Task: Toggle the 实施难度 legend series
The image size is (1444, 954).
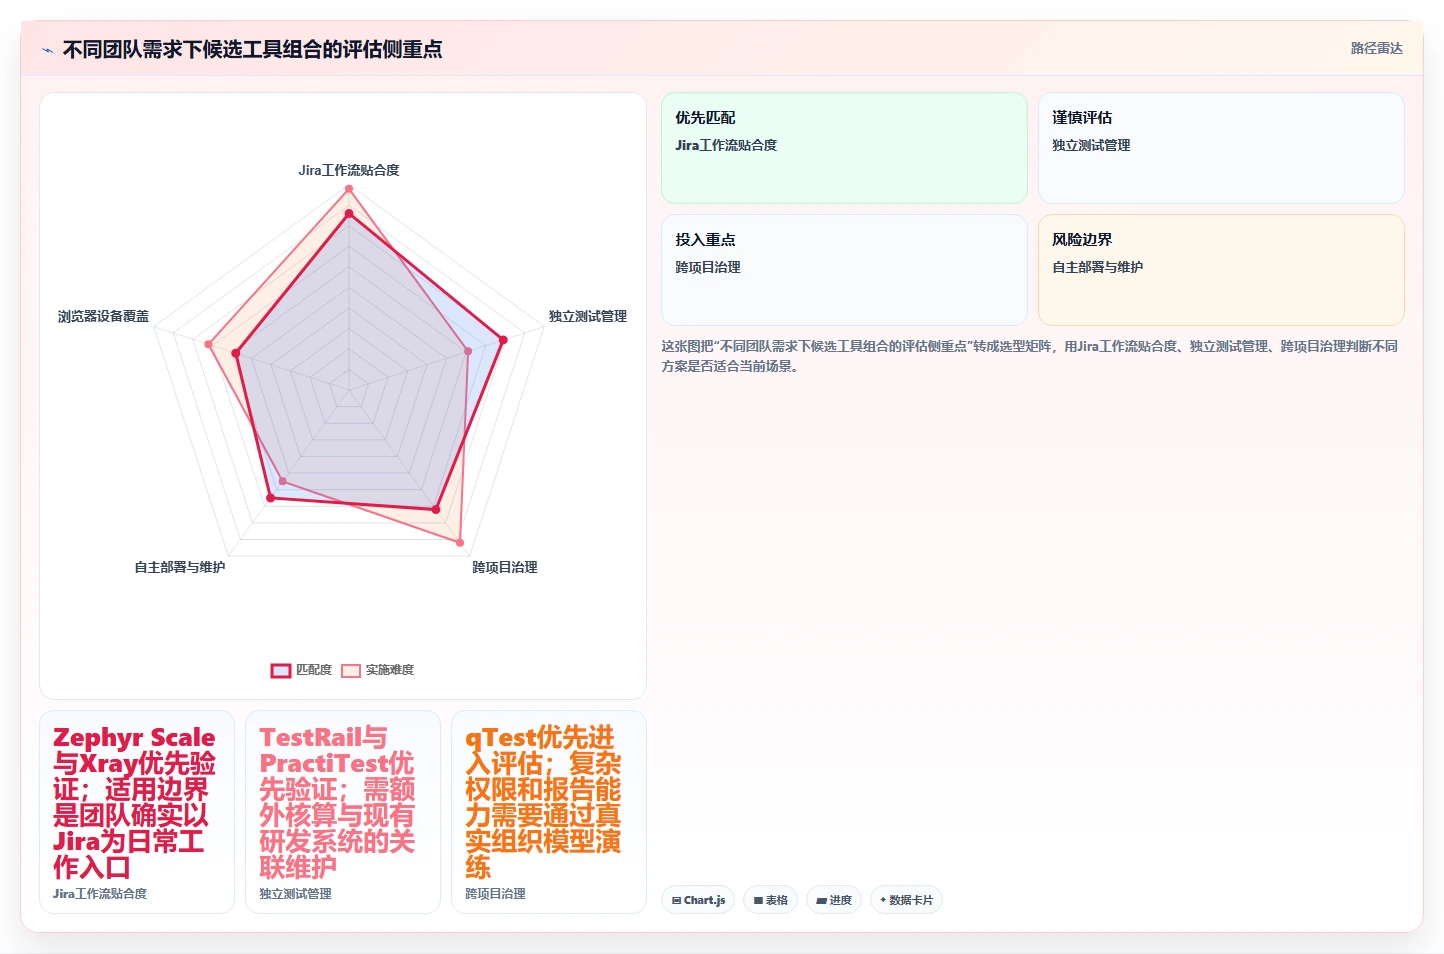Action: 377,670
